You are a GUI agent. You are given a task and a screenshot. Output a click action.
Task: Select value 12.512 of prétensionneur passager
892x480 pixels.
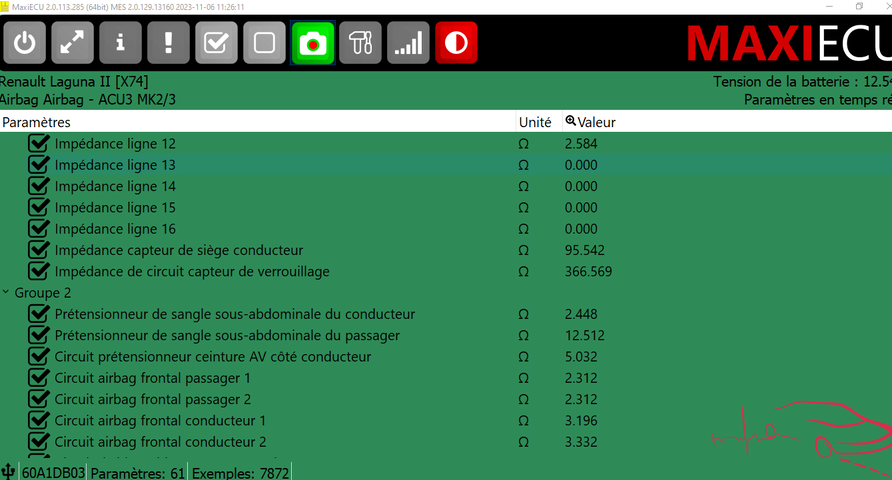585,336
